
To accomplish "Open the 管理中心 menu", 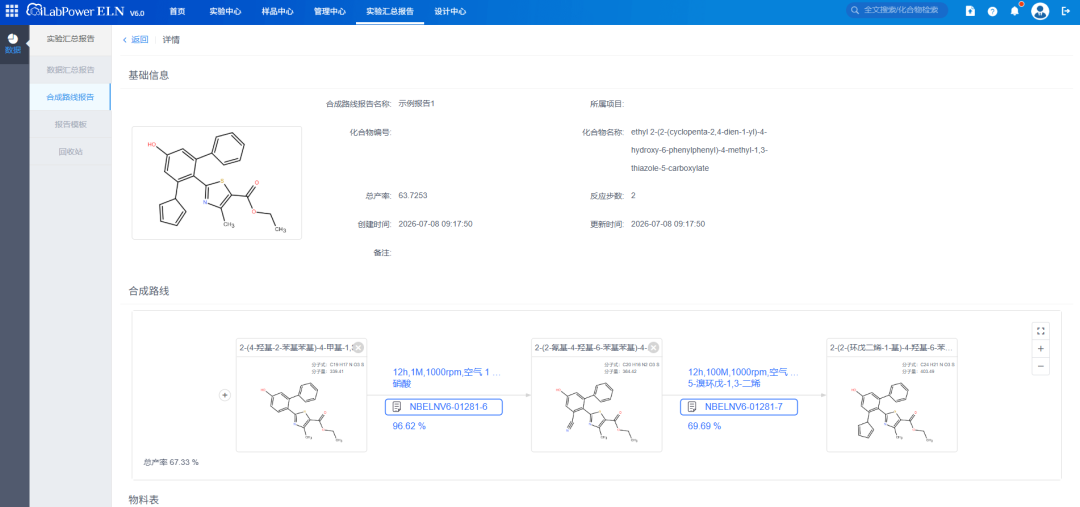I will (329, 12).
